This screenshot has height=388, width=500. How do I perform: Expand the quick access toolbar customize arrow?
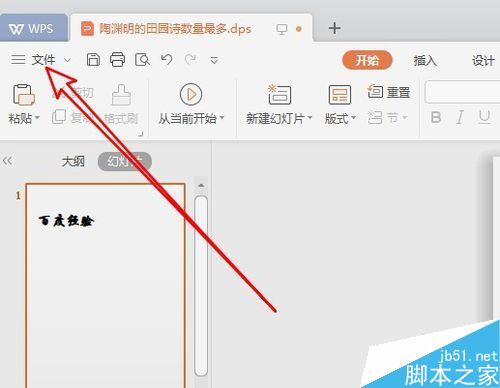214,60
